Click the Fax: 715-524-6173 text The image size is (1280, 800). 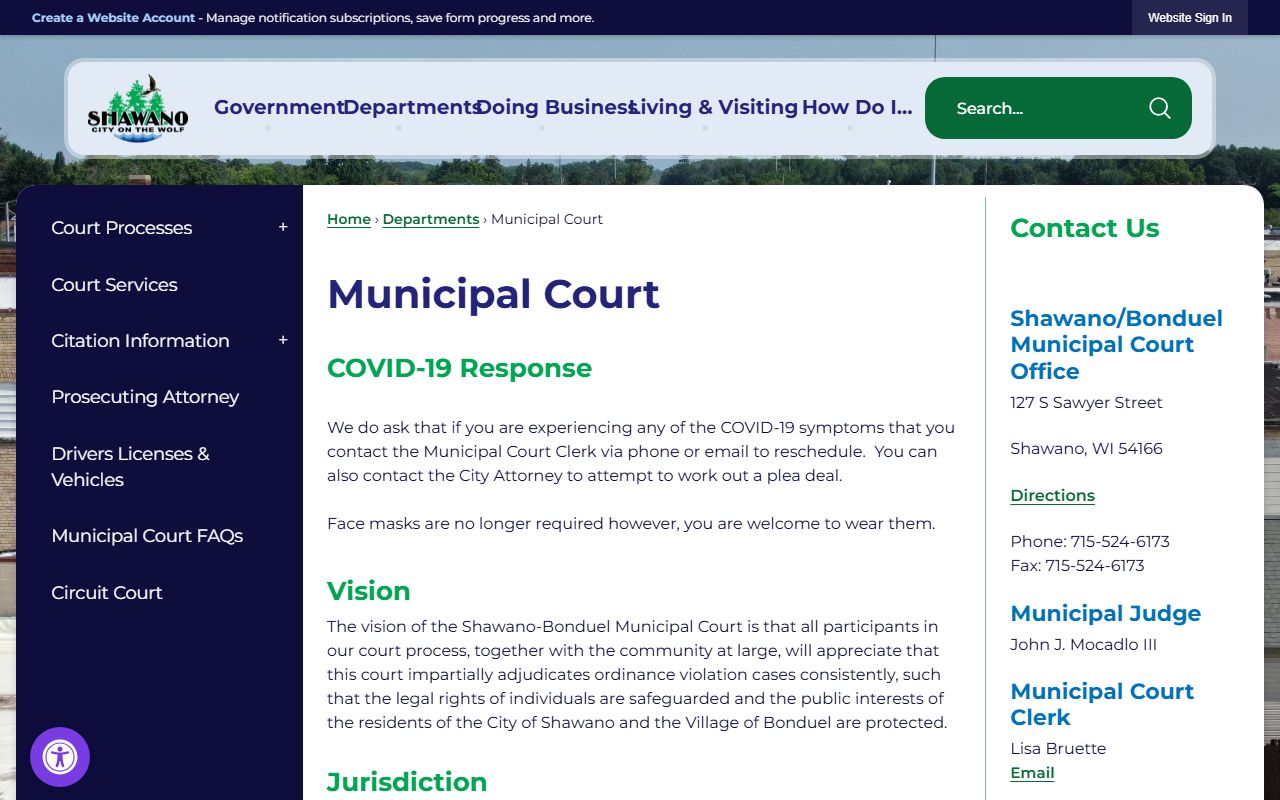[x=1077, y=566]
